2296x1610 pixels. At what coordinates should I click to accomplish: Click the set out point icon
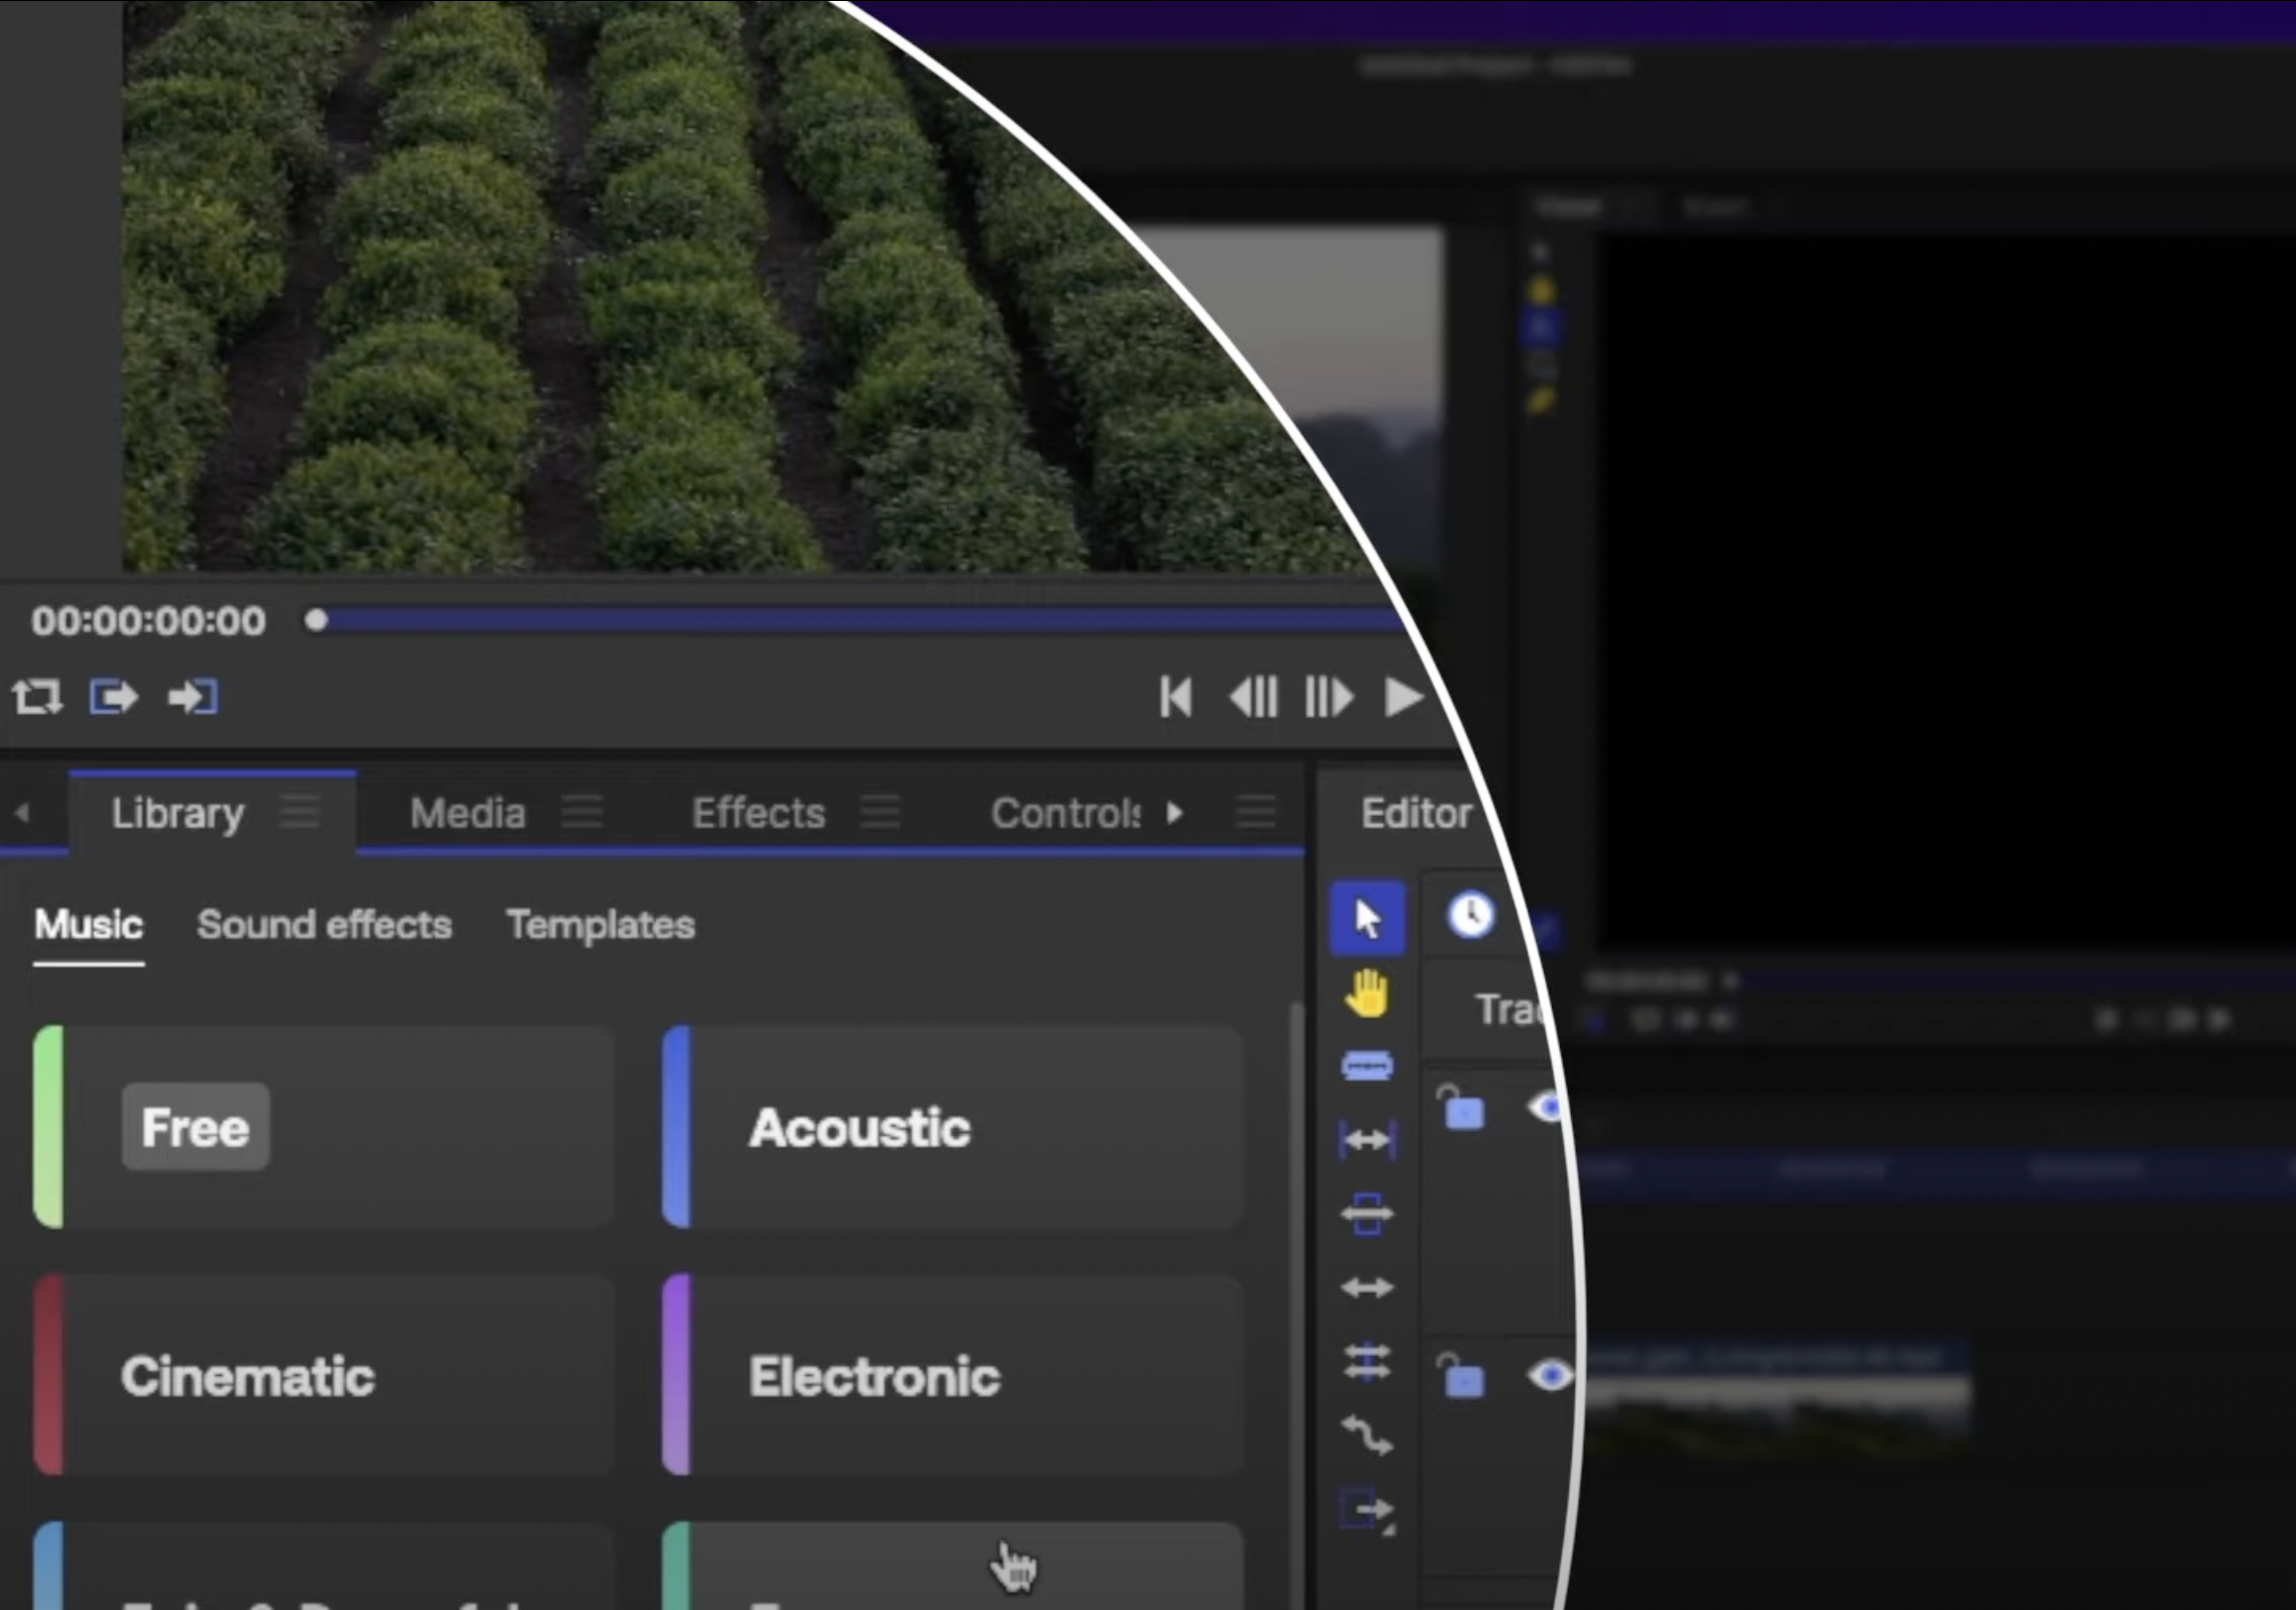(193, 697)
